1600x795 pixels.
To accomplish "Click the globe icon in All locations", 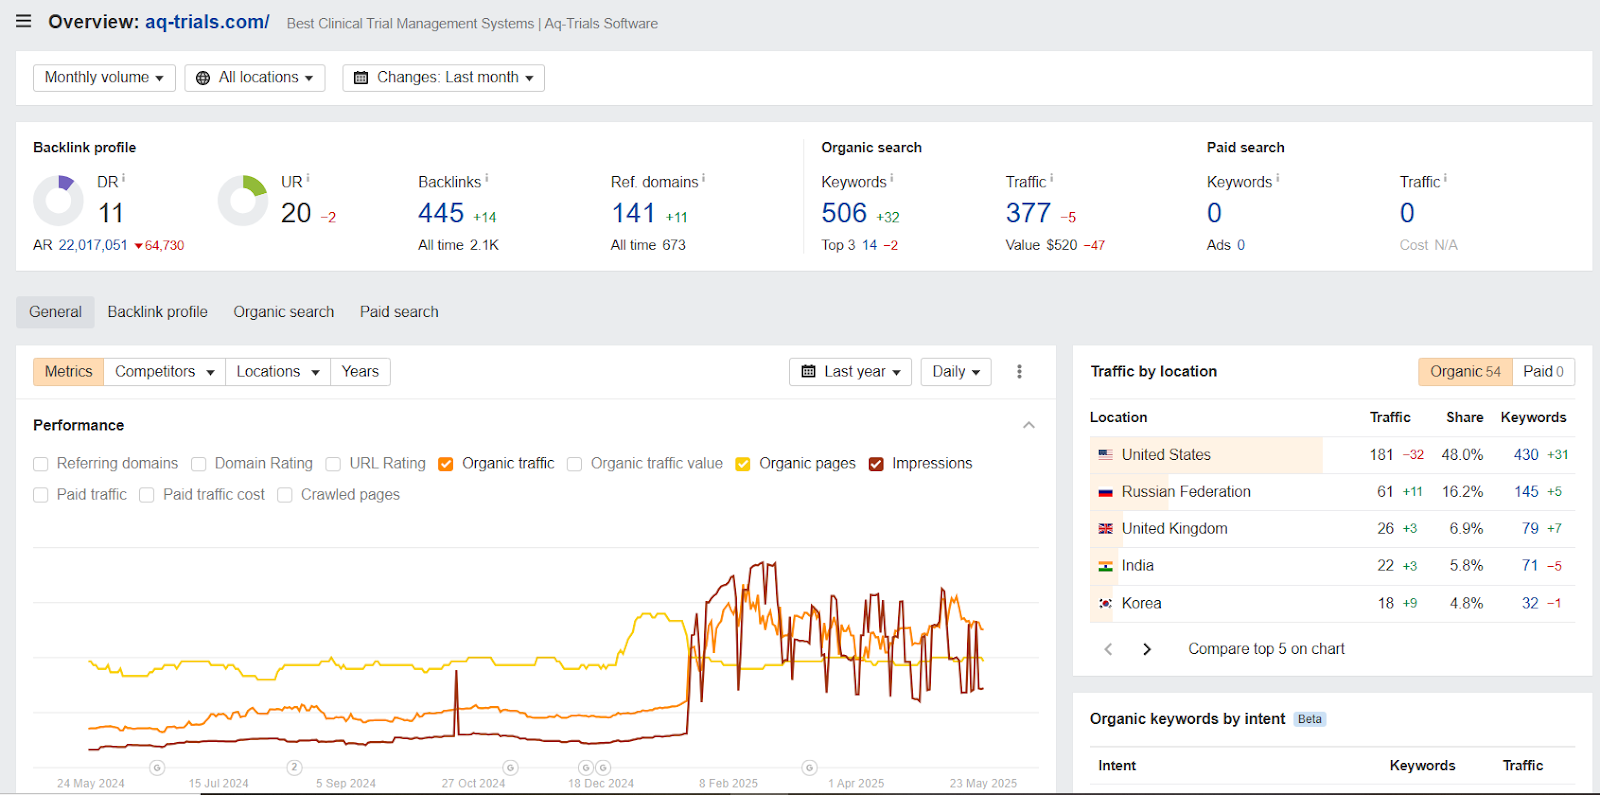I will point(203,78).
